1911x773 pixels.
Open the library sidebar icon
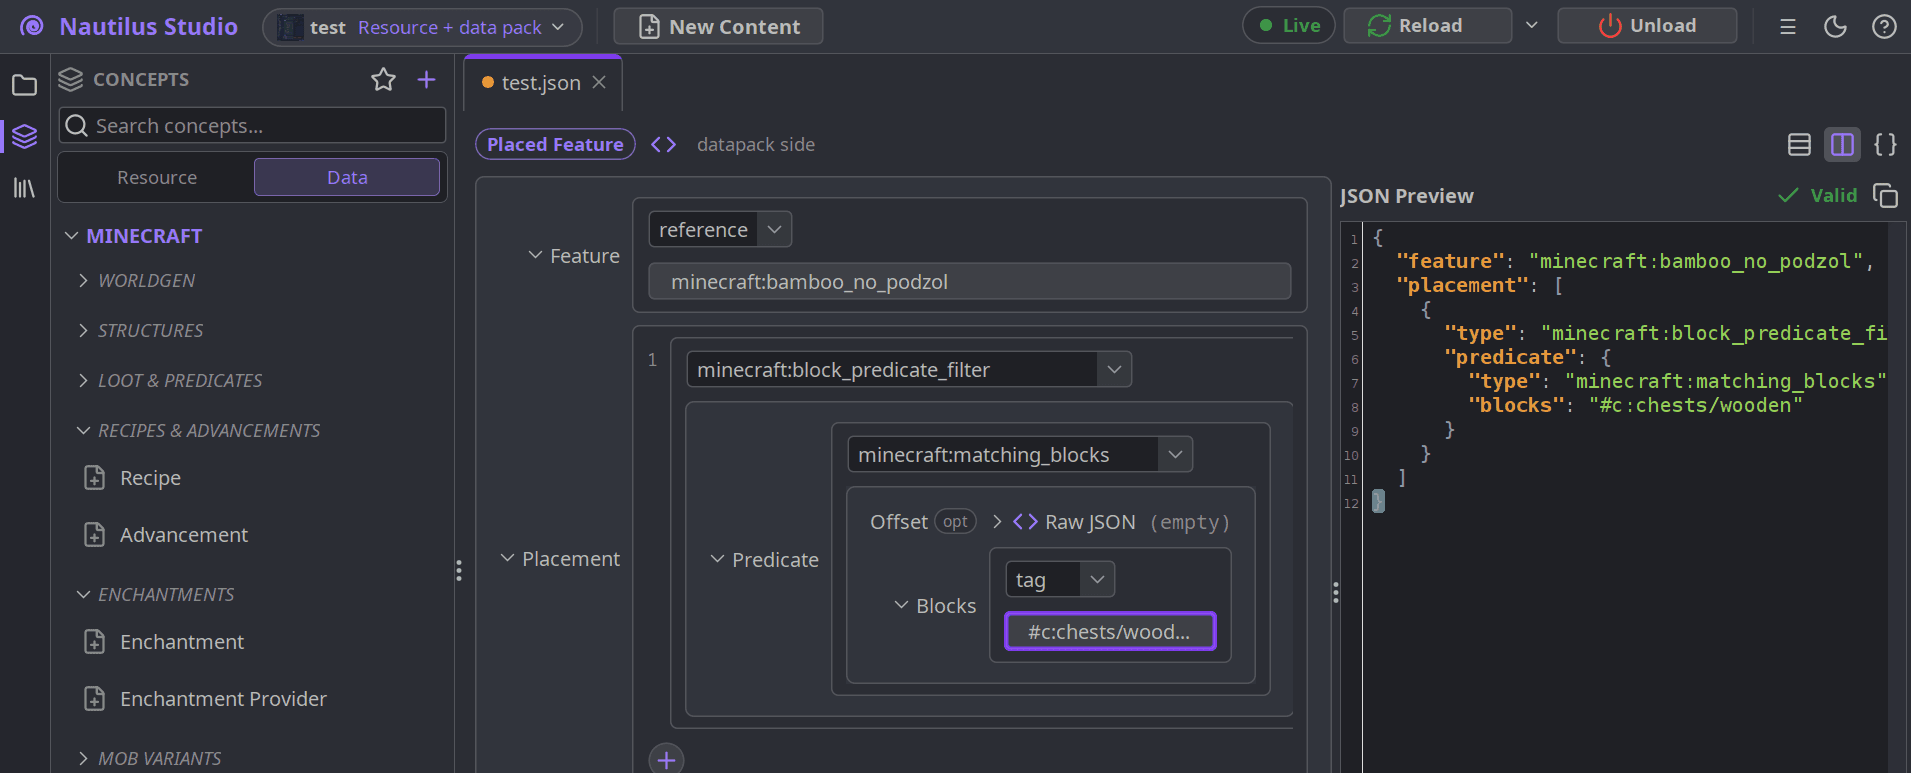click(24, 188)
